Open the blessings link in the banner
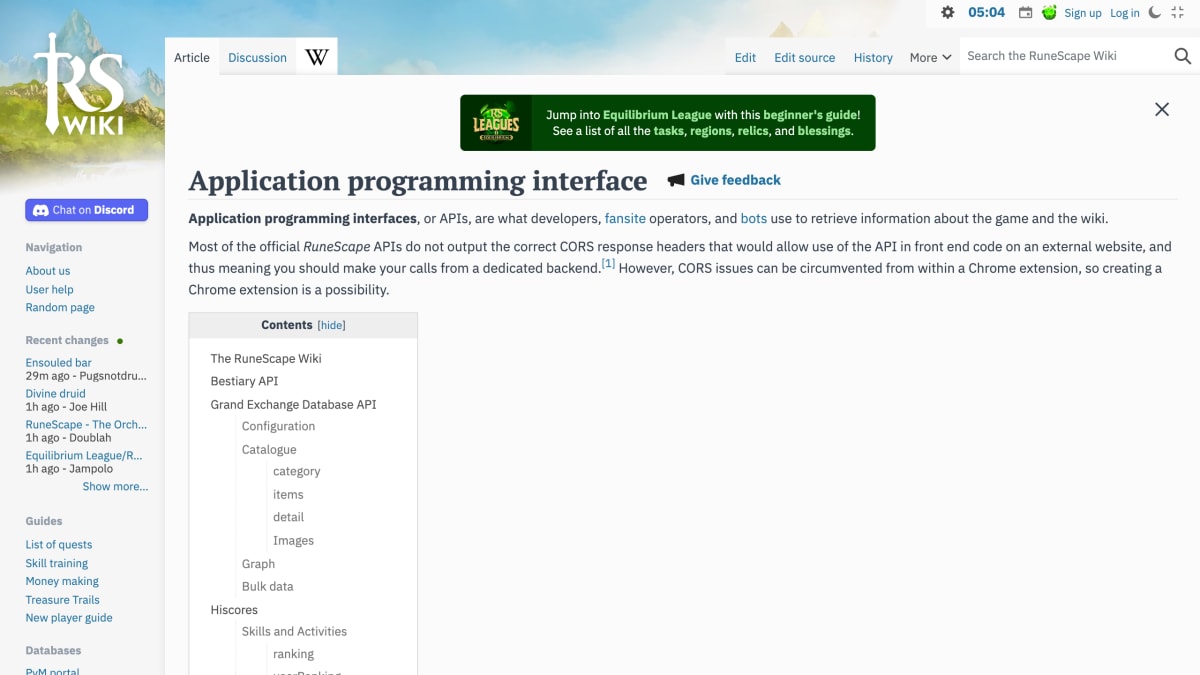The height and width of the screenshot is (675, 1200). [824, 131]
